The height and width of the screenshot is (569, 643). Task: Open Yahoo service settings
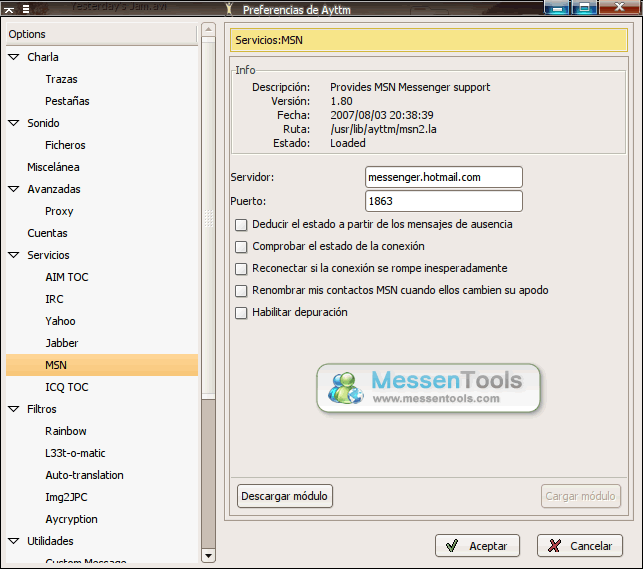click(x=60, y=321)
